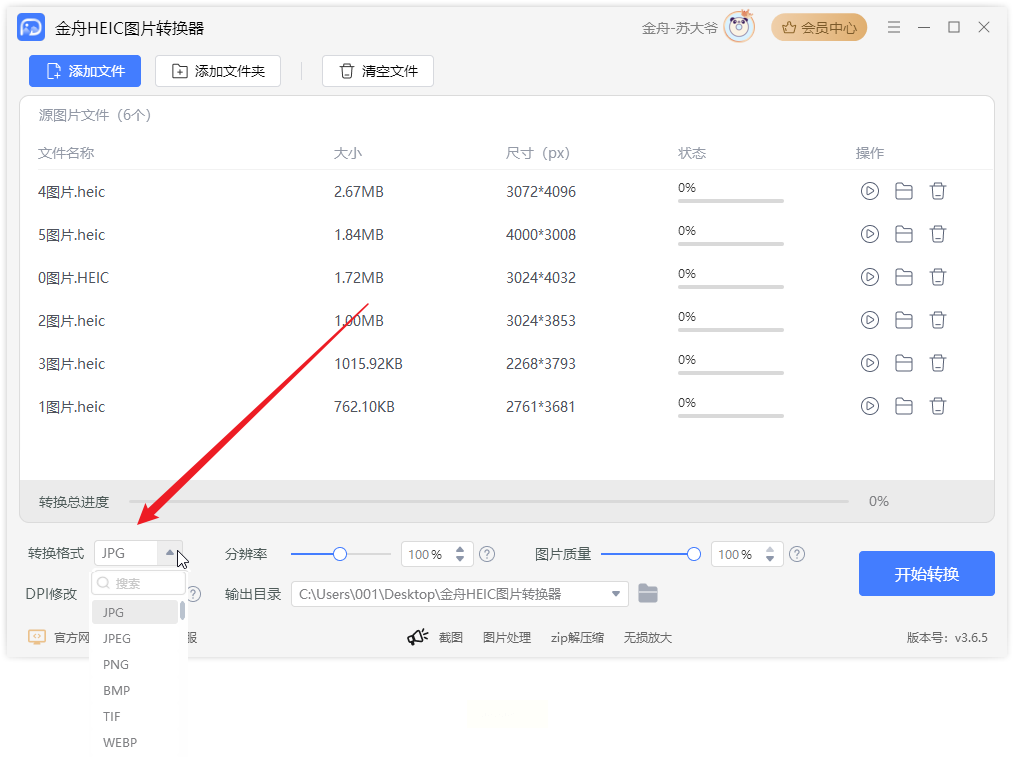Open the 无损放大 link
Image resolution: width=1014 pixels, height=757 pixels.
click(647, 637)
